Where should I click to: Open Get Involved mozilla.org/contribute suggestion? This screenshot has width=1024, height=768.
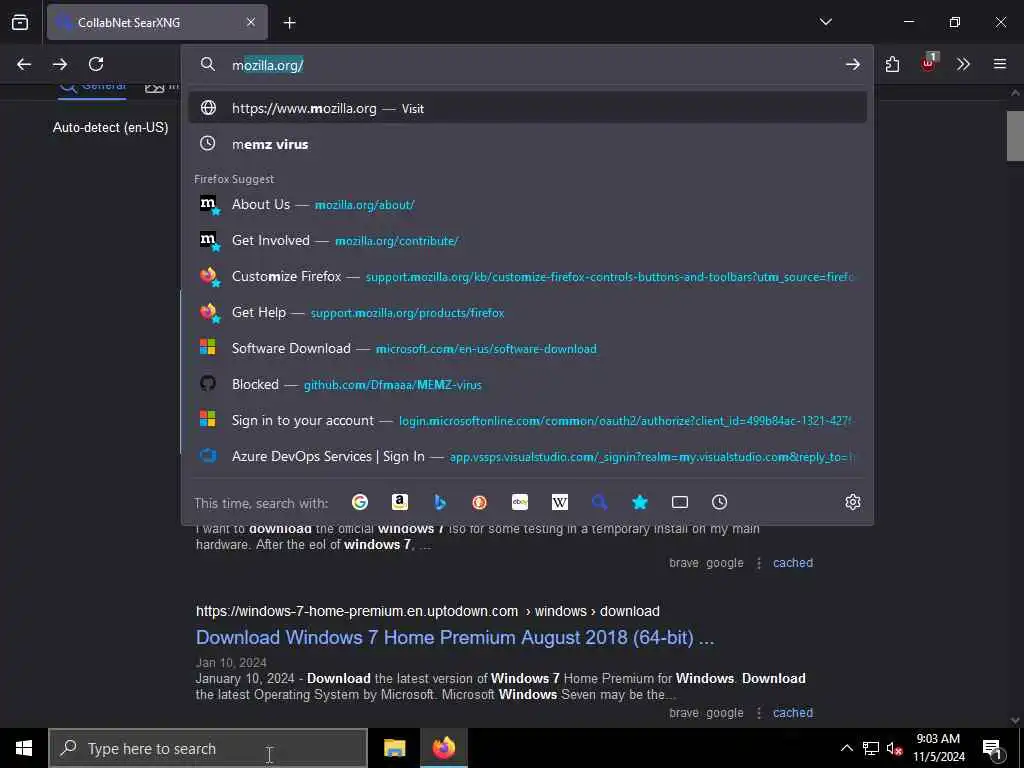(527, 240)
